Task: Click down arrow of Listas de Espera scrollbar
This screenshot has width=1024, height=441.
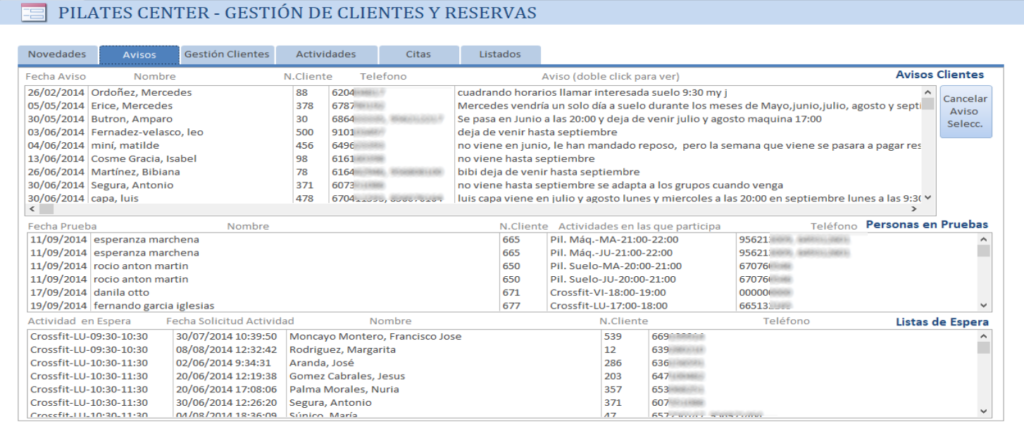Action: 982,411
